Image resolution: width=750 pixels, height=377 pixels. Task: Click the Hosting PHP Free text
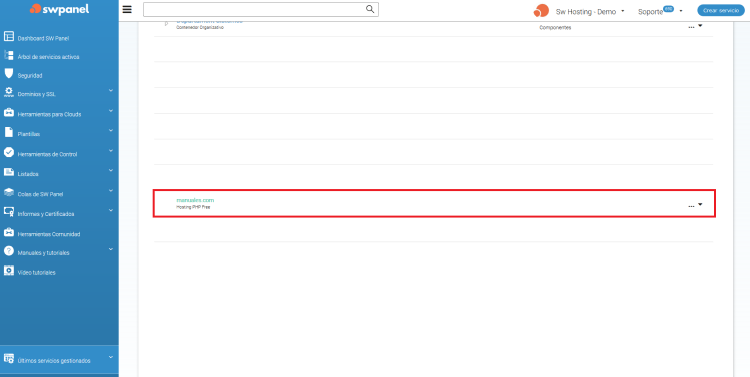pyautogui.click(x=193, y=208)
